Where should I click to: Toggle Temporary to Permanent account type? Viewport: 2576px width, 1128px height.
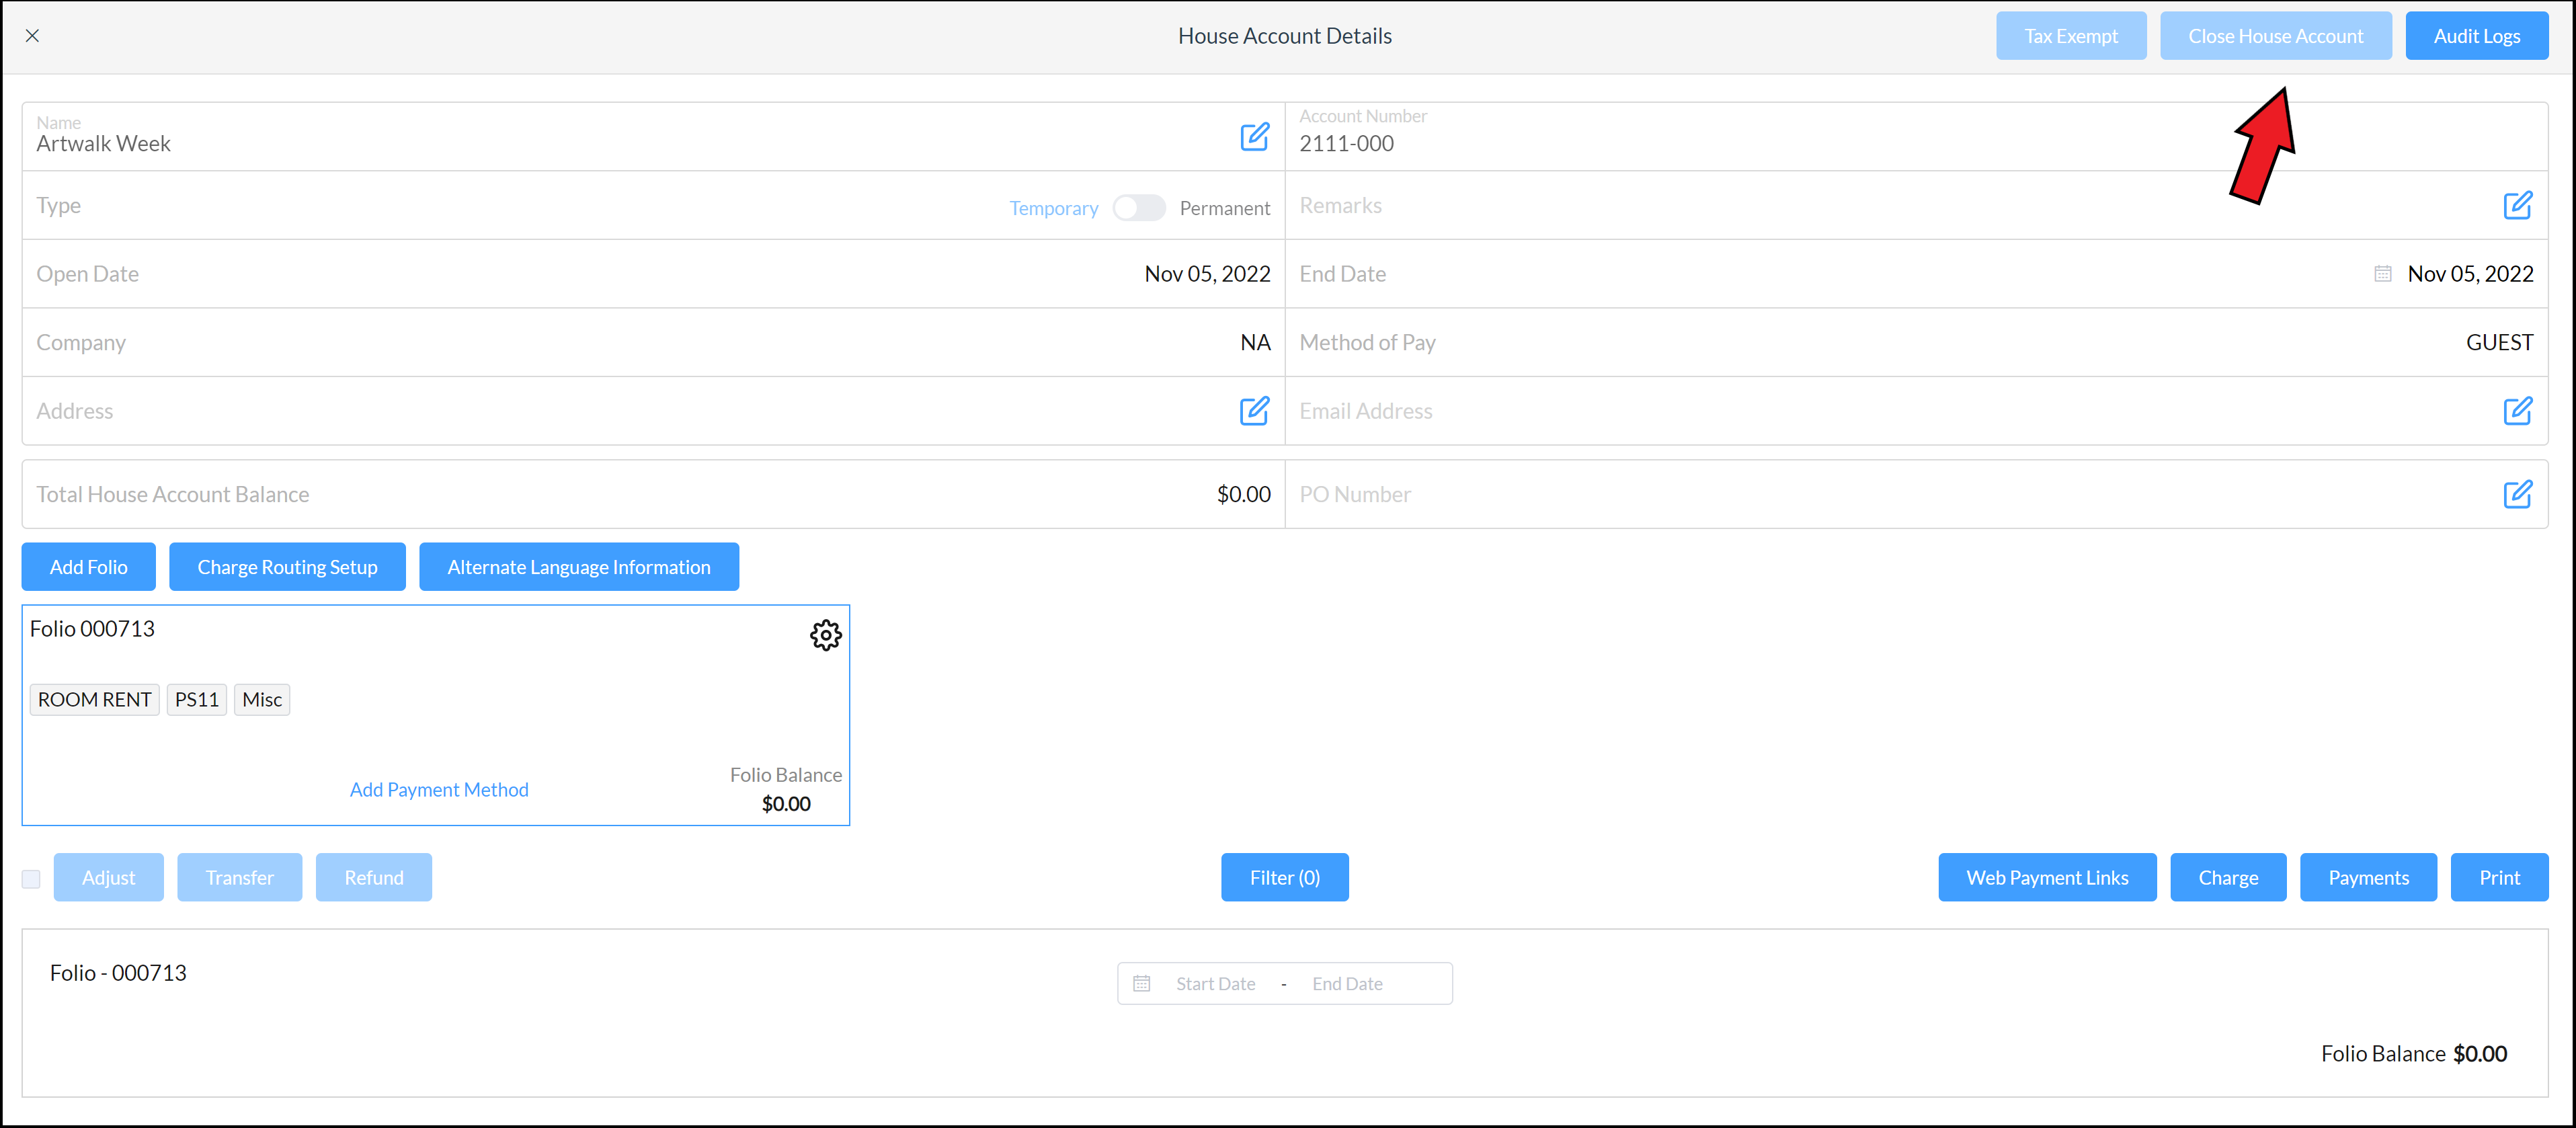(x=1139, y=205)
